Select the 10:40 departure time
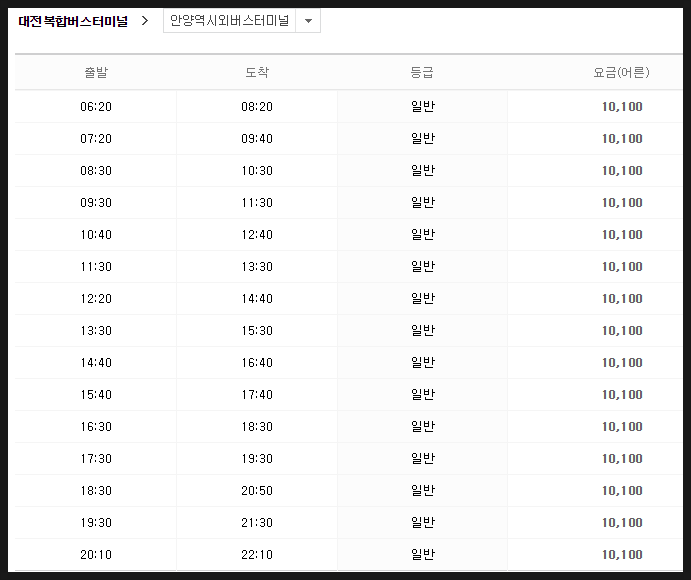This screenshot has width=691, height=580. (x=96, y=235)
